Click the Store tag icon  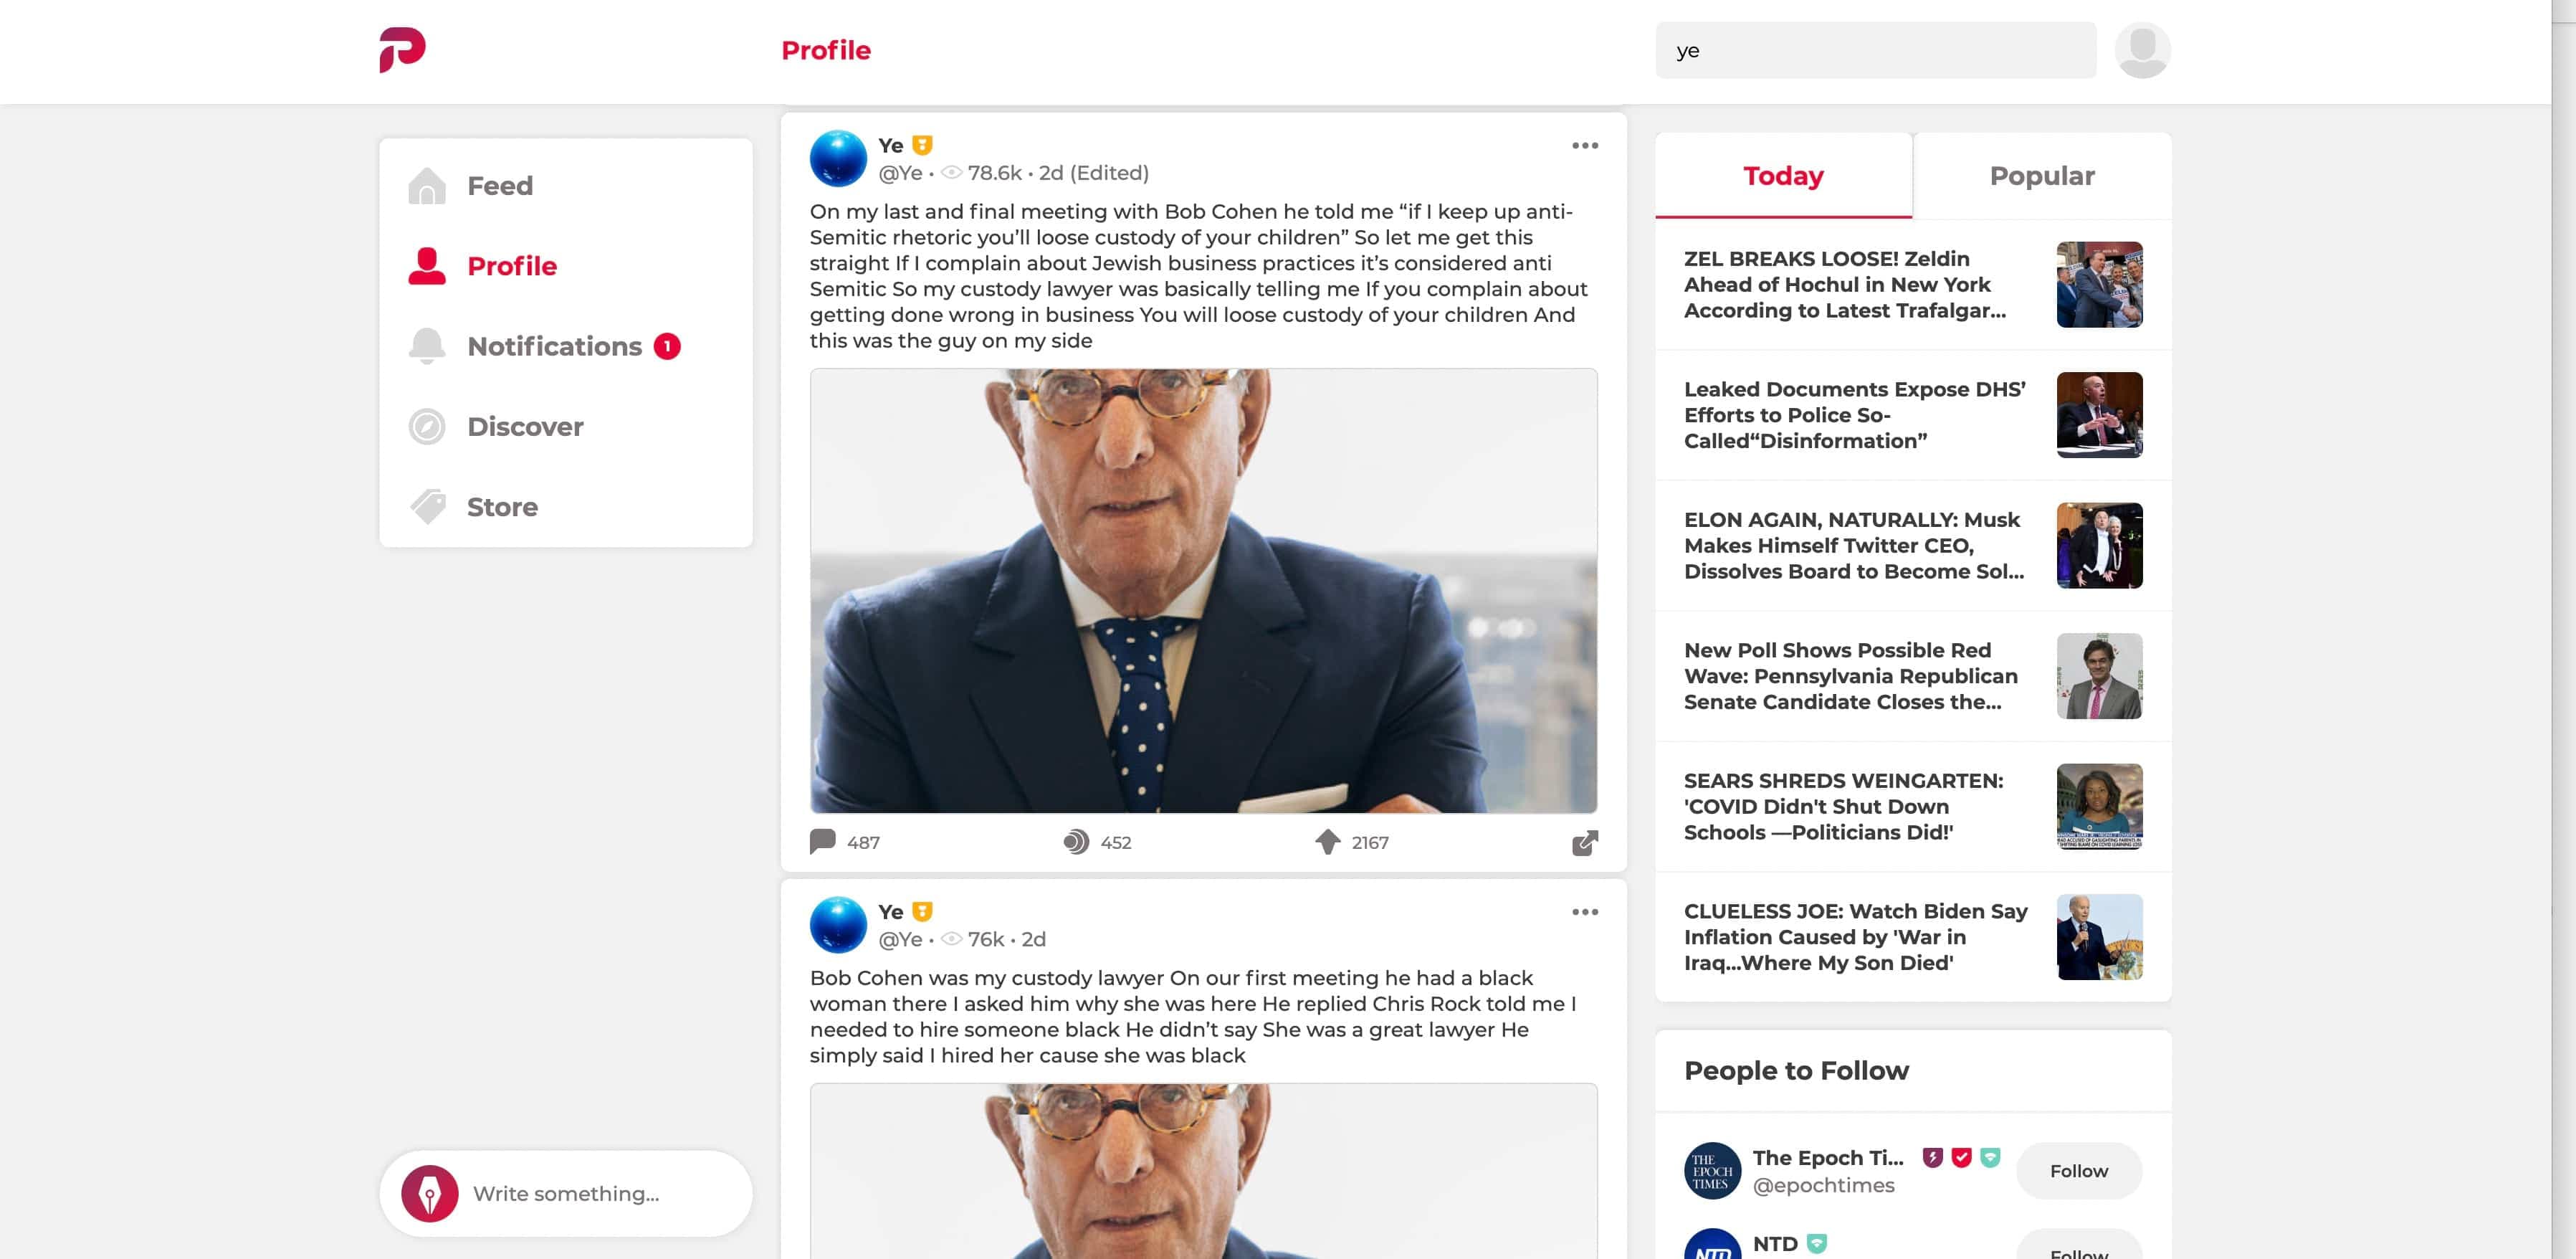(427, 507)
